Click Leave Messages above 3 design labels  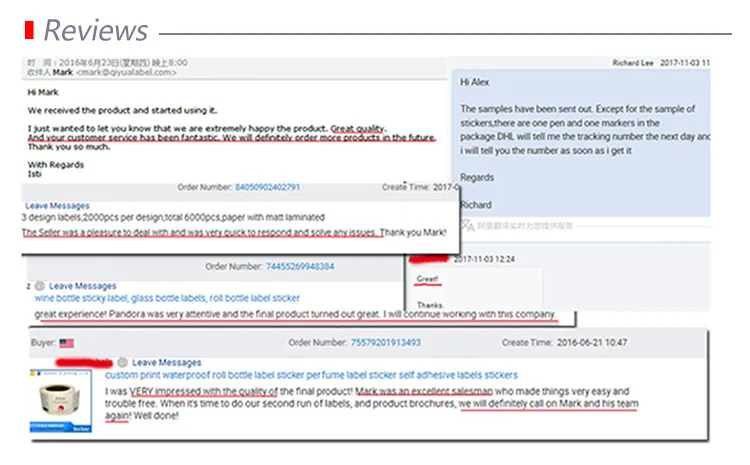tap(56, 206)
